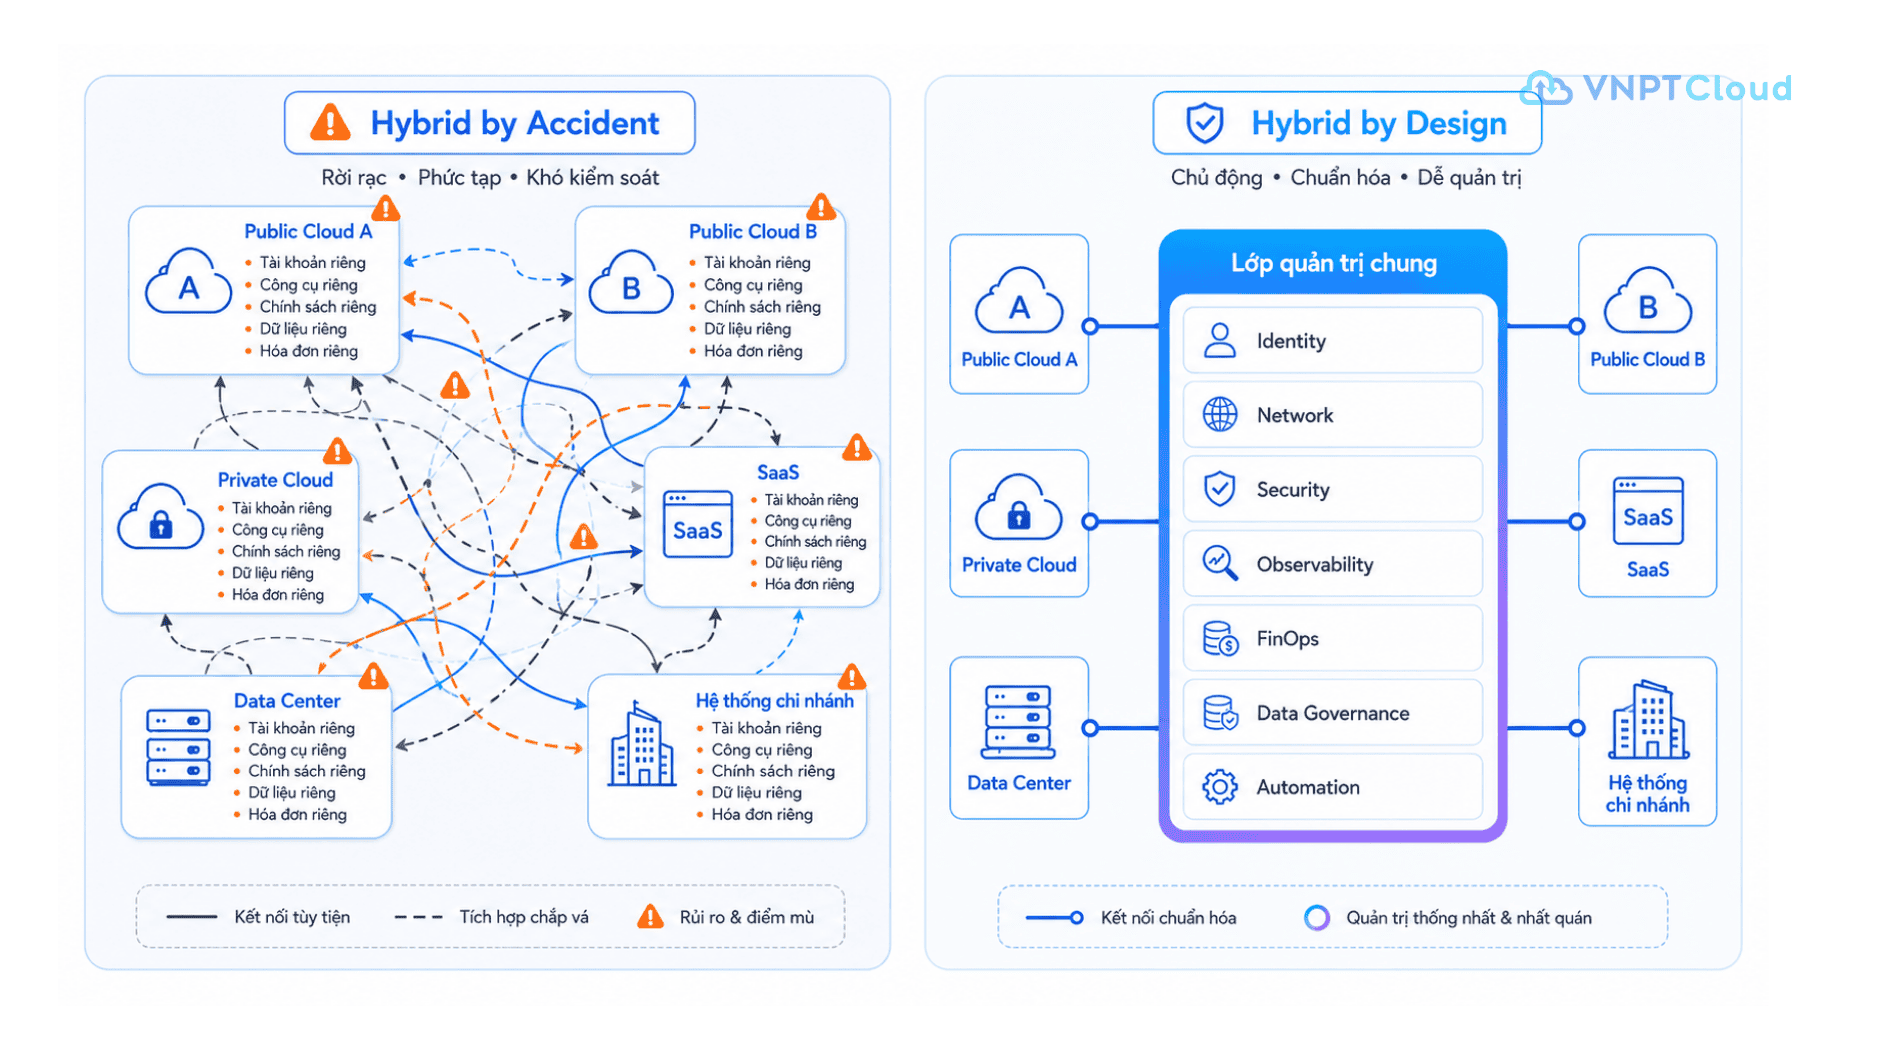Click Hóa đơn riêng in the Accident panel's Data Center card
1896x1050 pixels.
pyautogui.click(x=297, y=814)
